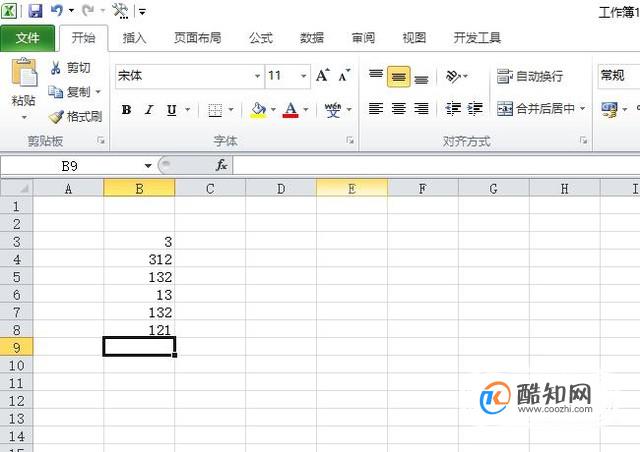Open the text orientation tool
The width and height of the screenshot is (640, 452).
453,76
